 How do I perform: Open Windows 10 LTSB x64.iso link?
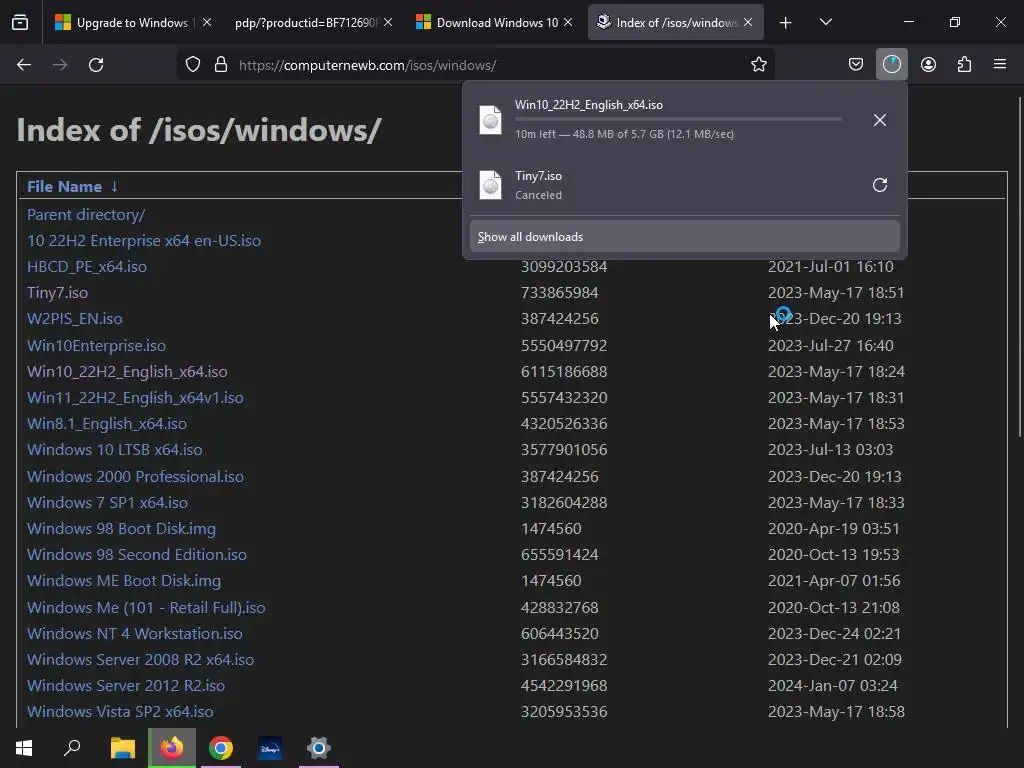click(x=115, y=450)
